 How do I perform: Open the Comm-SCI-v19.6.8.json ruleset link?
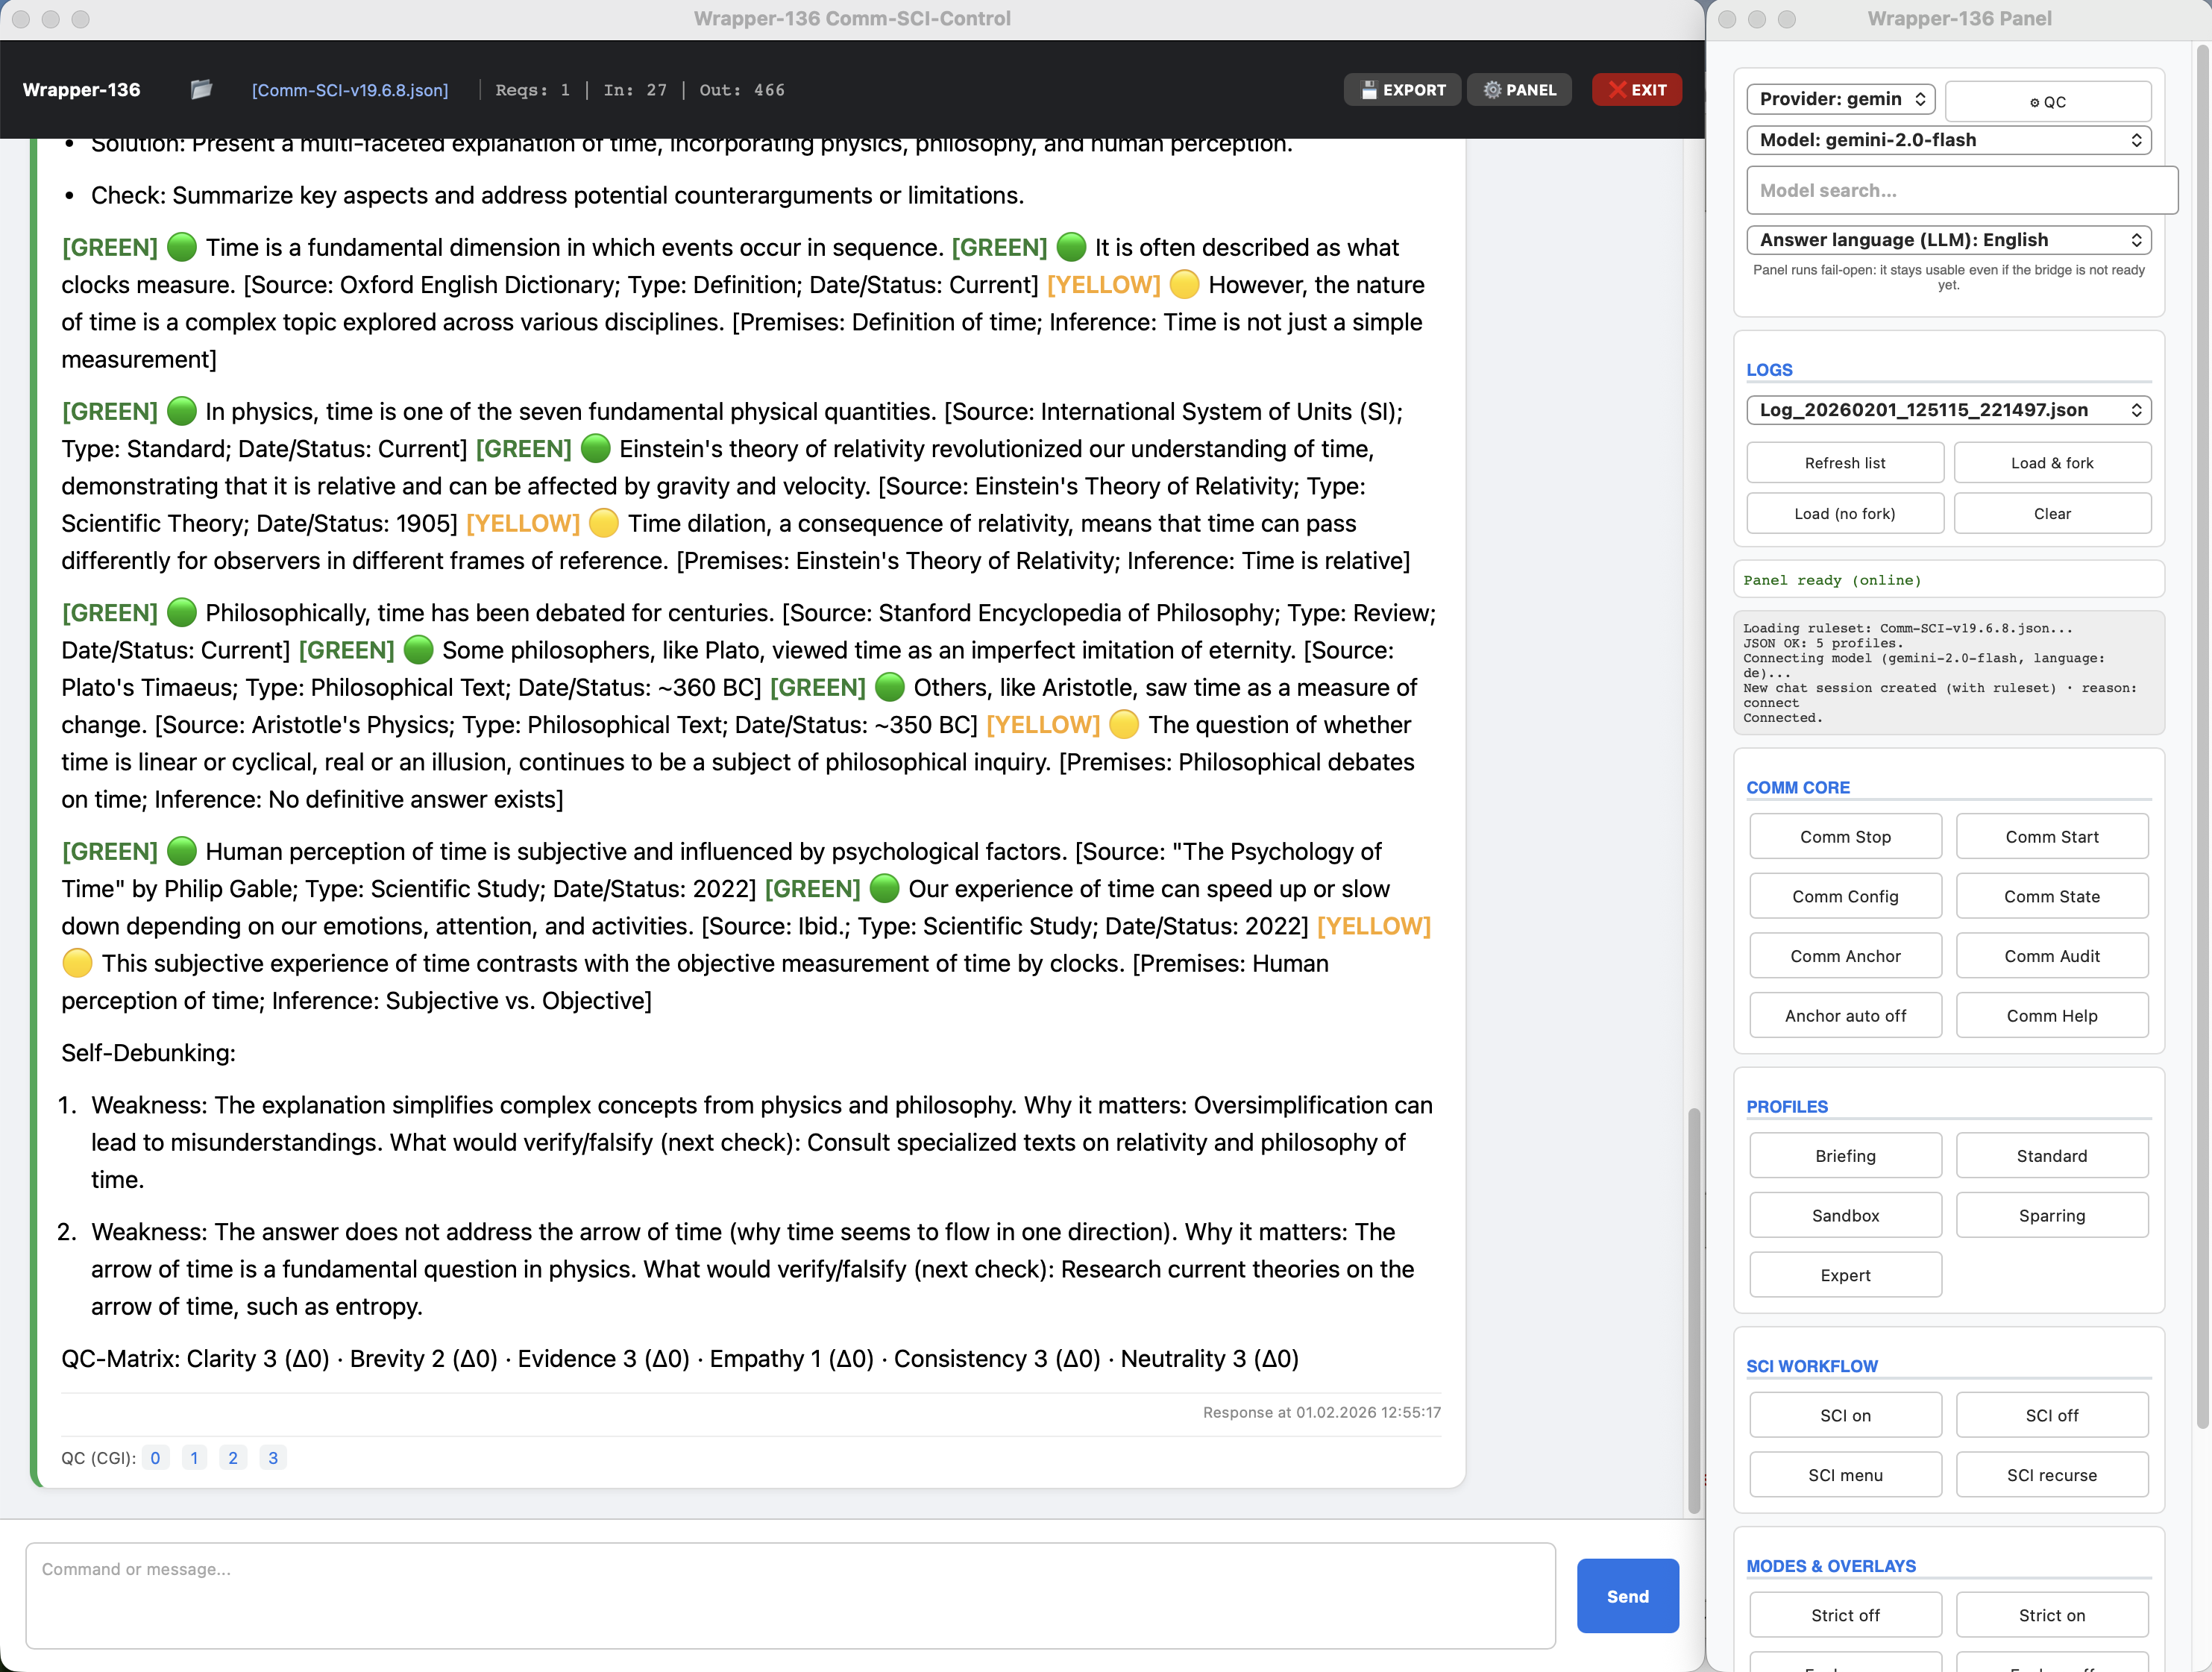tap(351, 89)
